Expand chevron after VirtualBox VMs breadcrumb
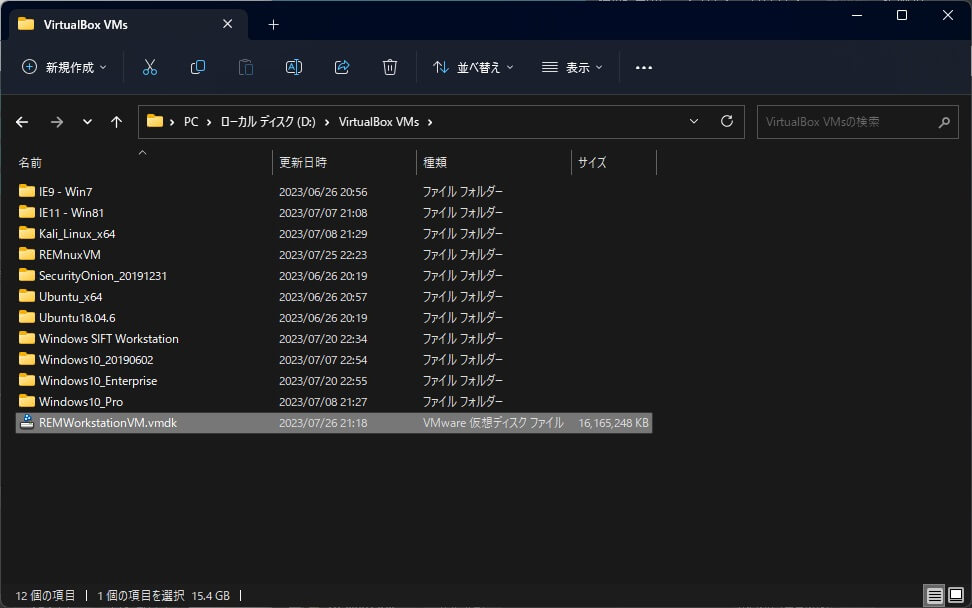 coord(430,122)
